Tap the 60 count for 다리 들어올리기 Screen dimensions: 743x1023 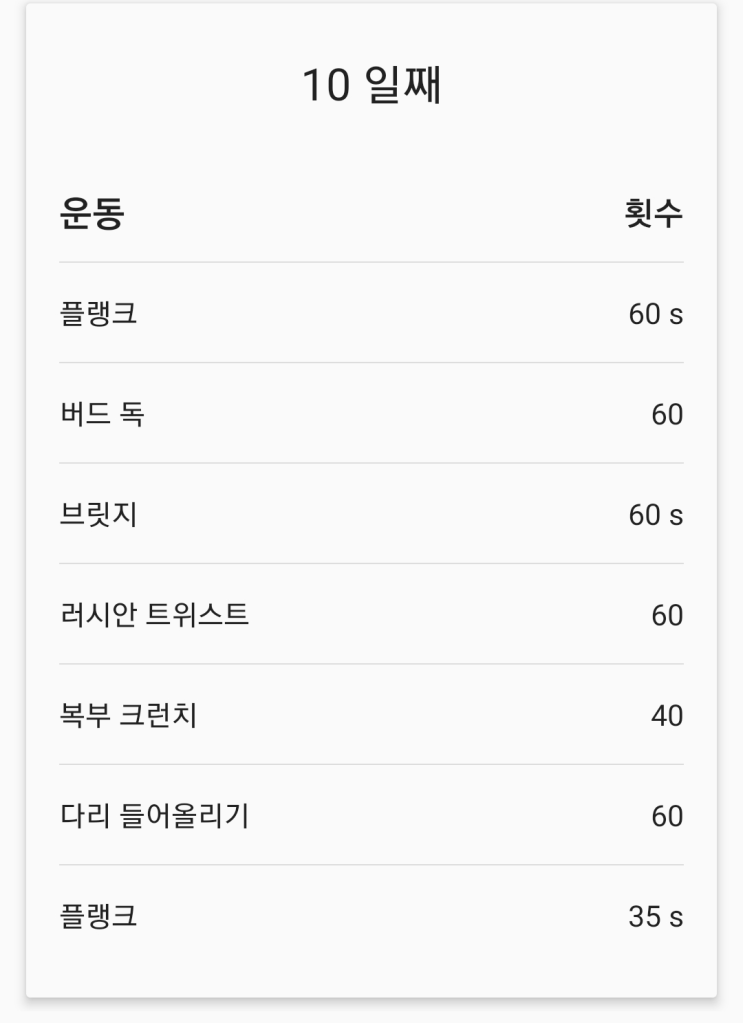pyautogui.click(x=667, y=817)
